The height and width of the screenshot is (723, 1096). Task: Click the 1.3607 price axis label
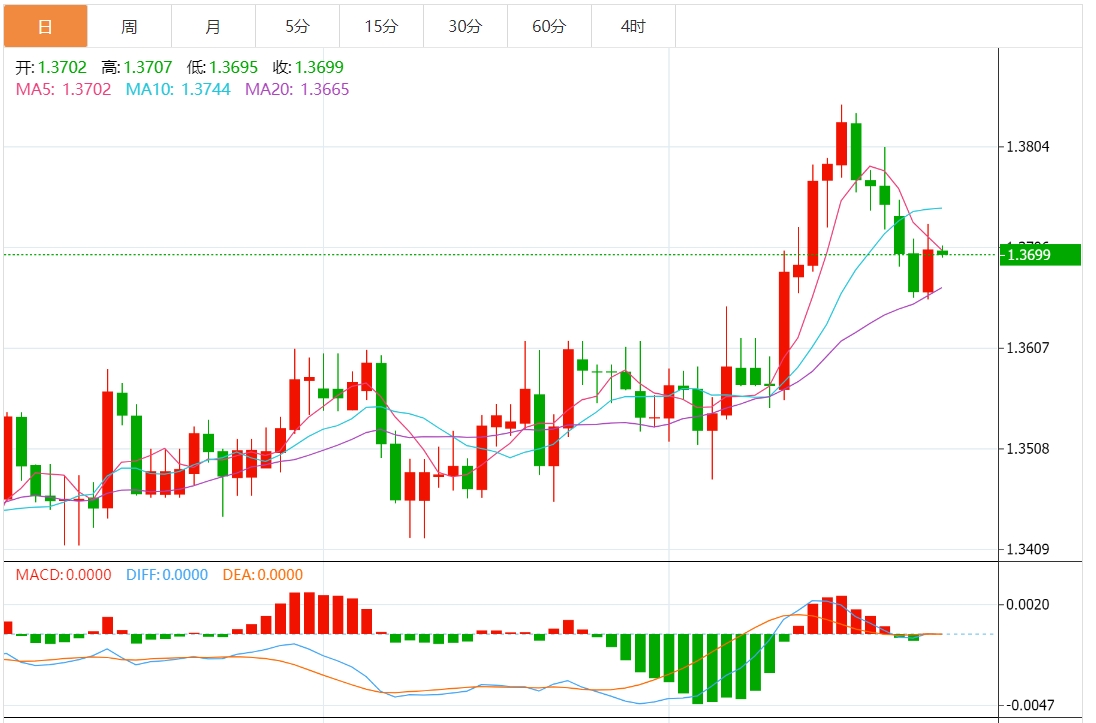click(x=1028, y=348)
